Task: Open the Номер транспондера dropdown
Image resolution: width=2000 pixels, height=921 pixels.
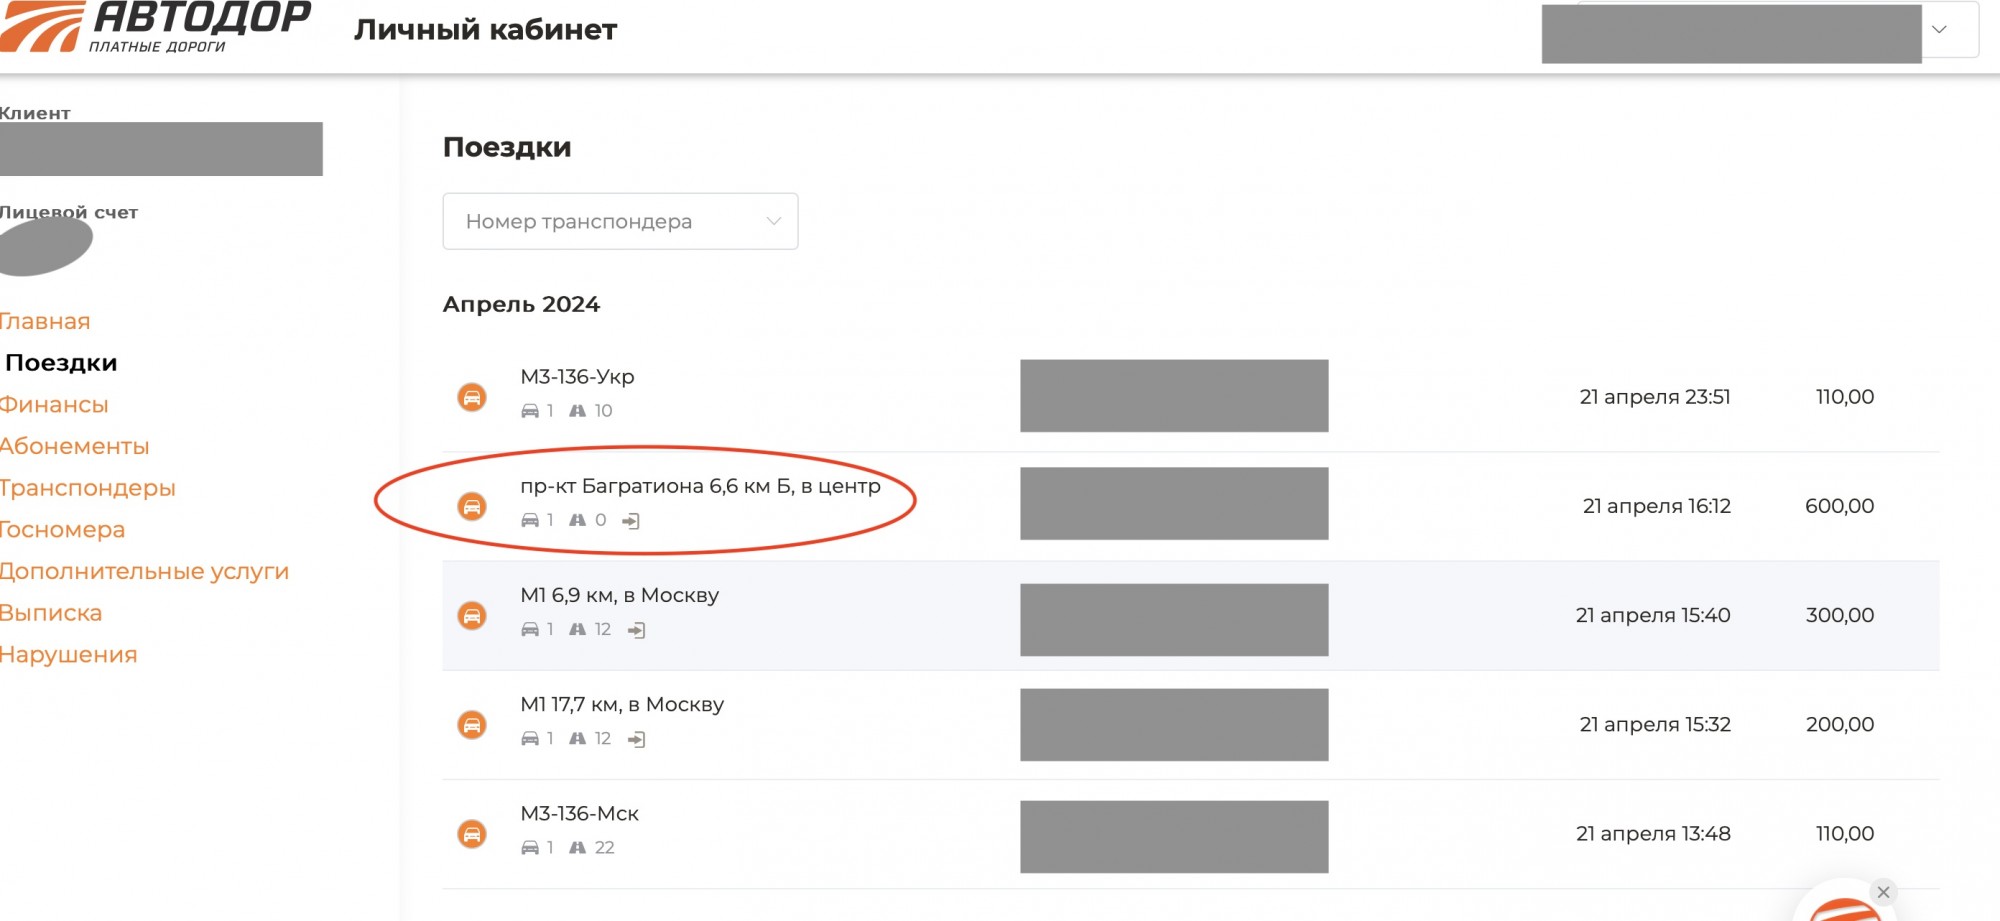Action: point(620,221)
